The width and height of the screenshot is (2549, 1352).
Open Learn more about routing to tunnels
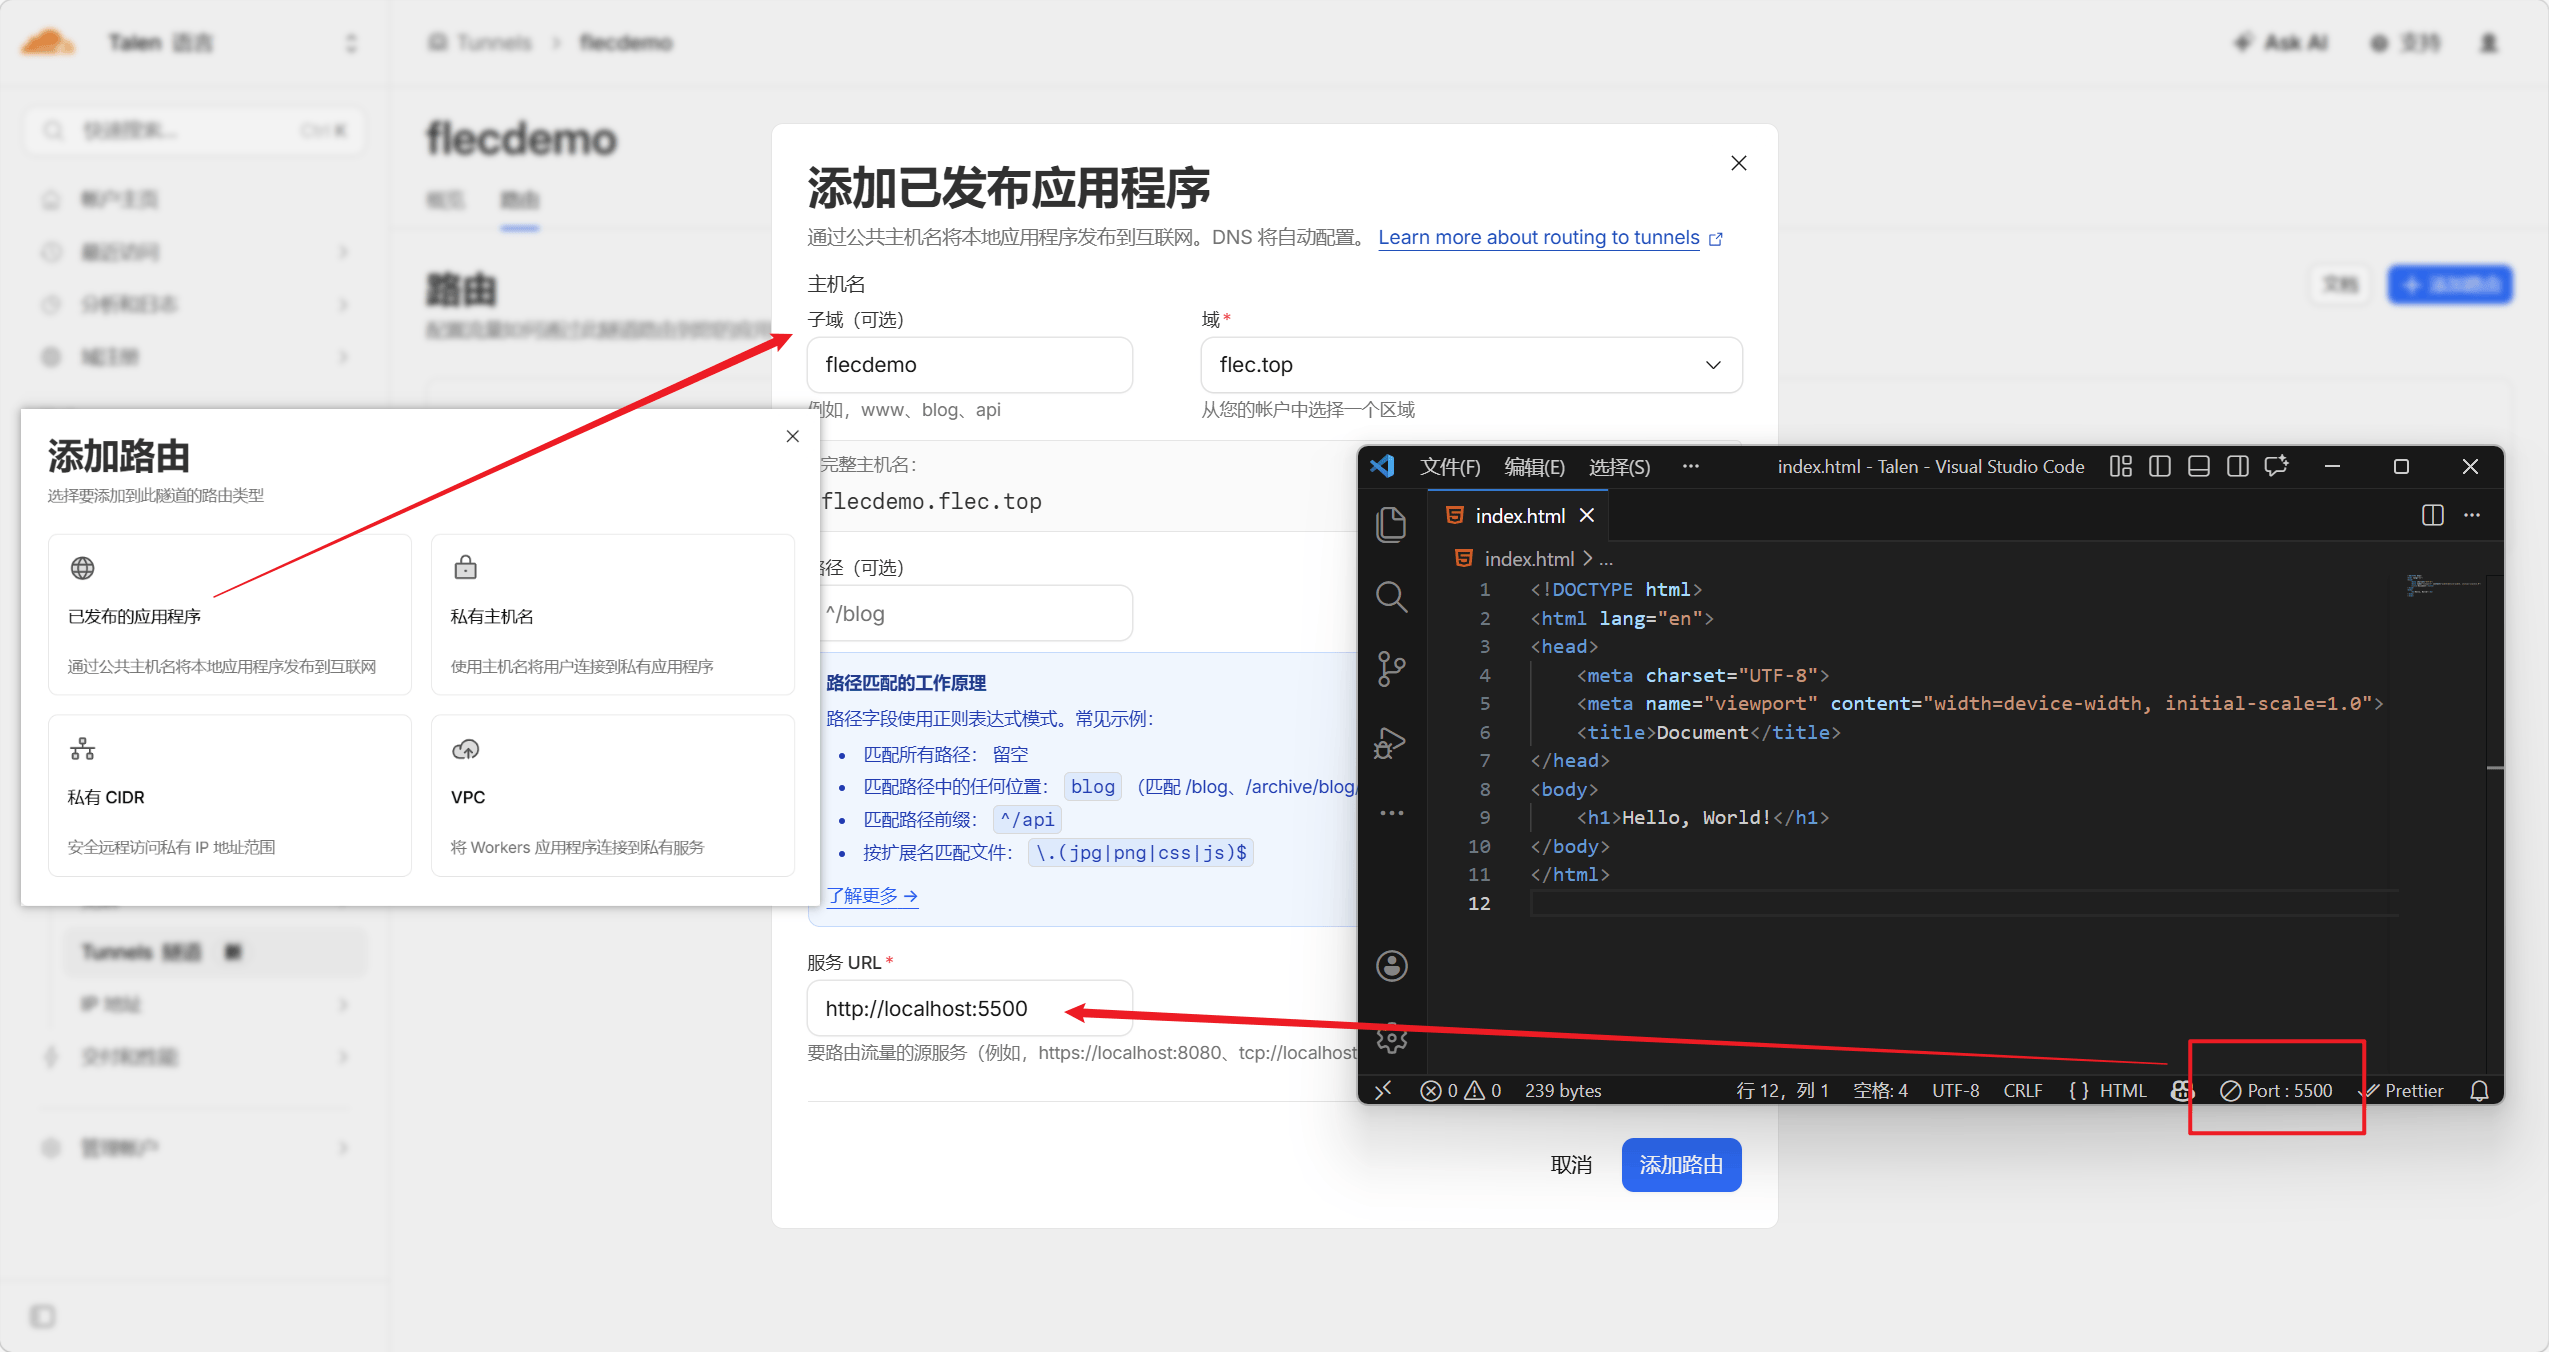pyautogui.click(x=1538, y=238)
